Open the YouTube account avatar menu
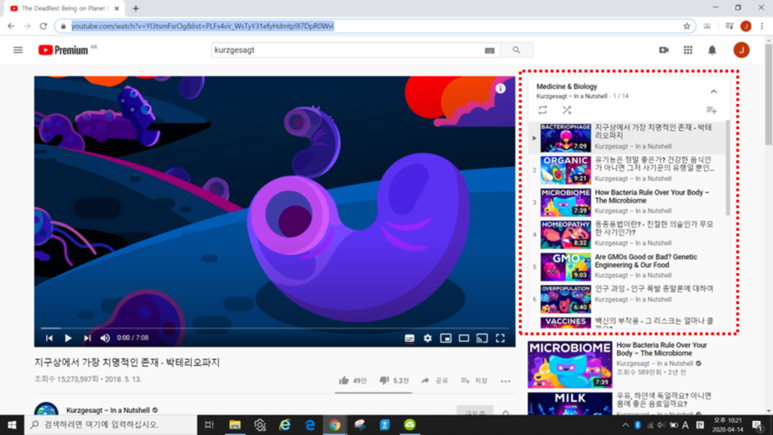 coord(741,50)
